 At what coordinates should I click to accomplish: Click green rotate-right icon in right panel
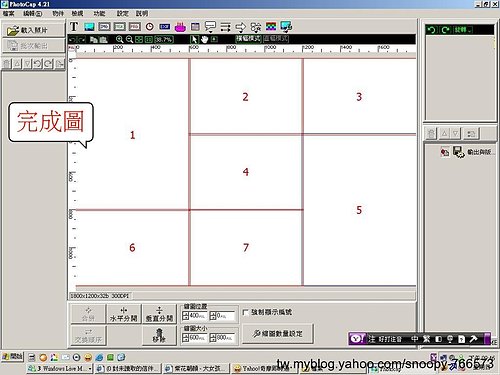point(445,30)
